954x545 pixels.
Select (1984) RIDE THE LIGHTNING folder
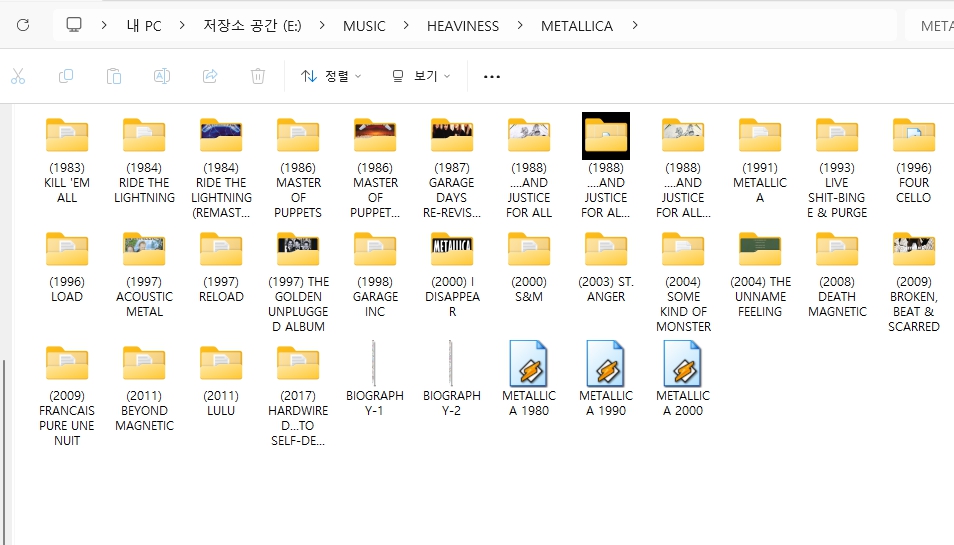click(144, 161)
